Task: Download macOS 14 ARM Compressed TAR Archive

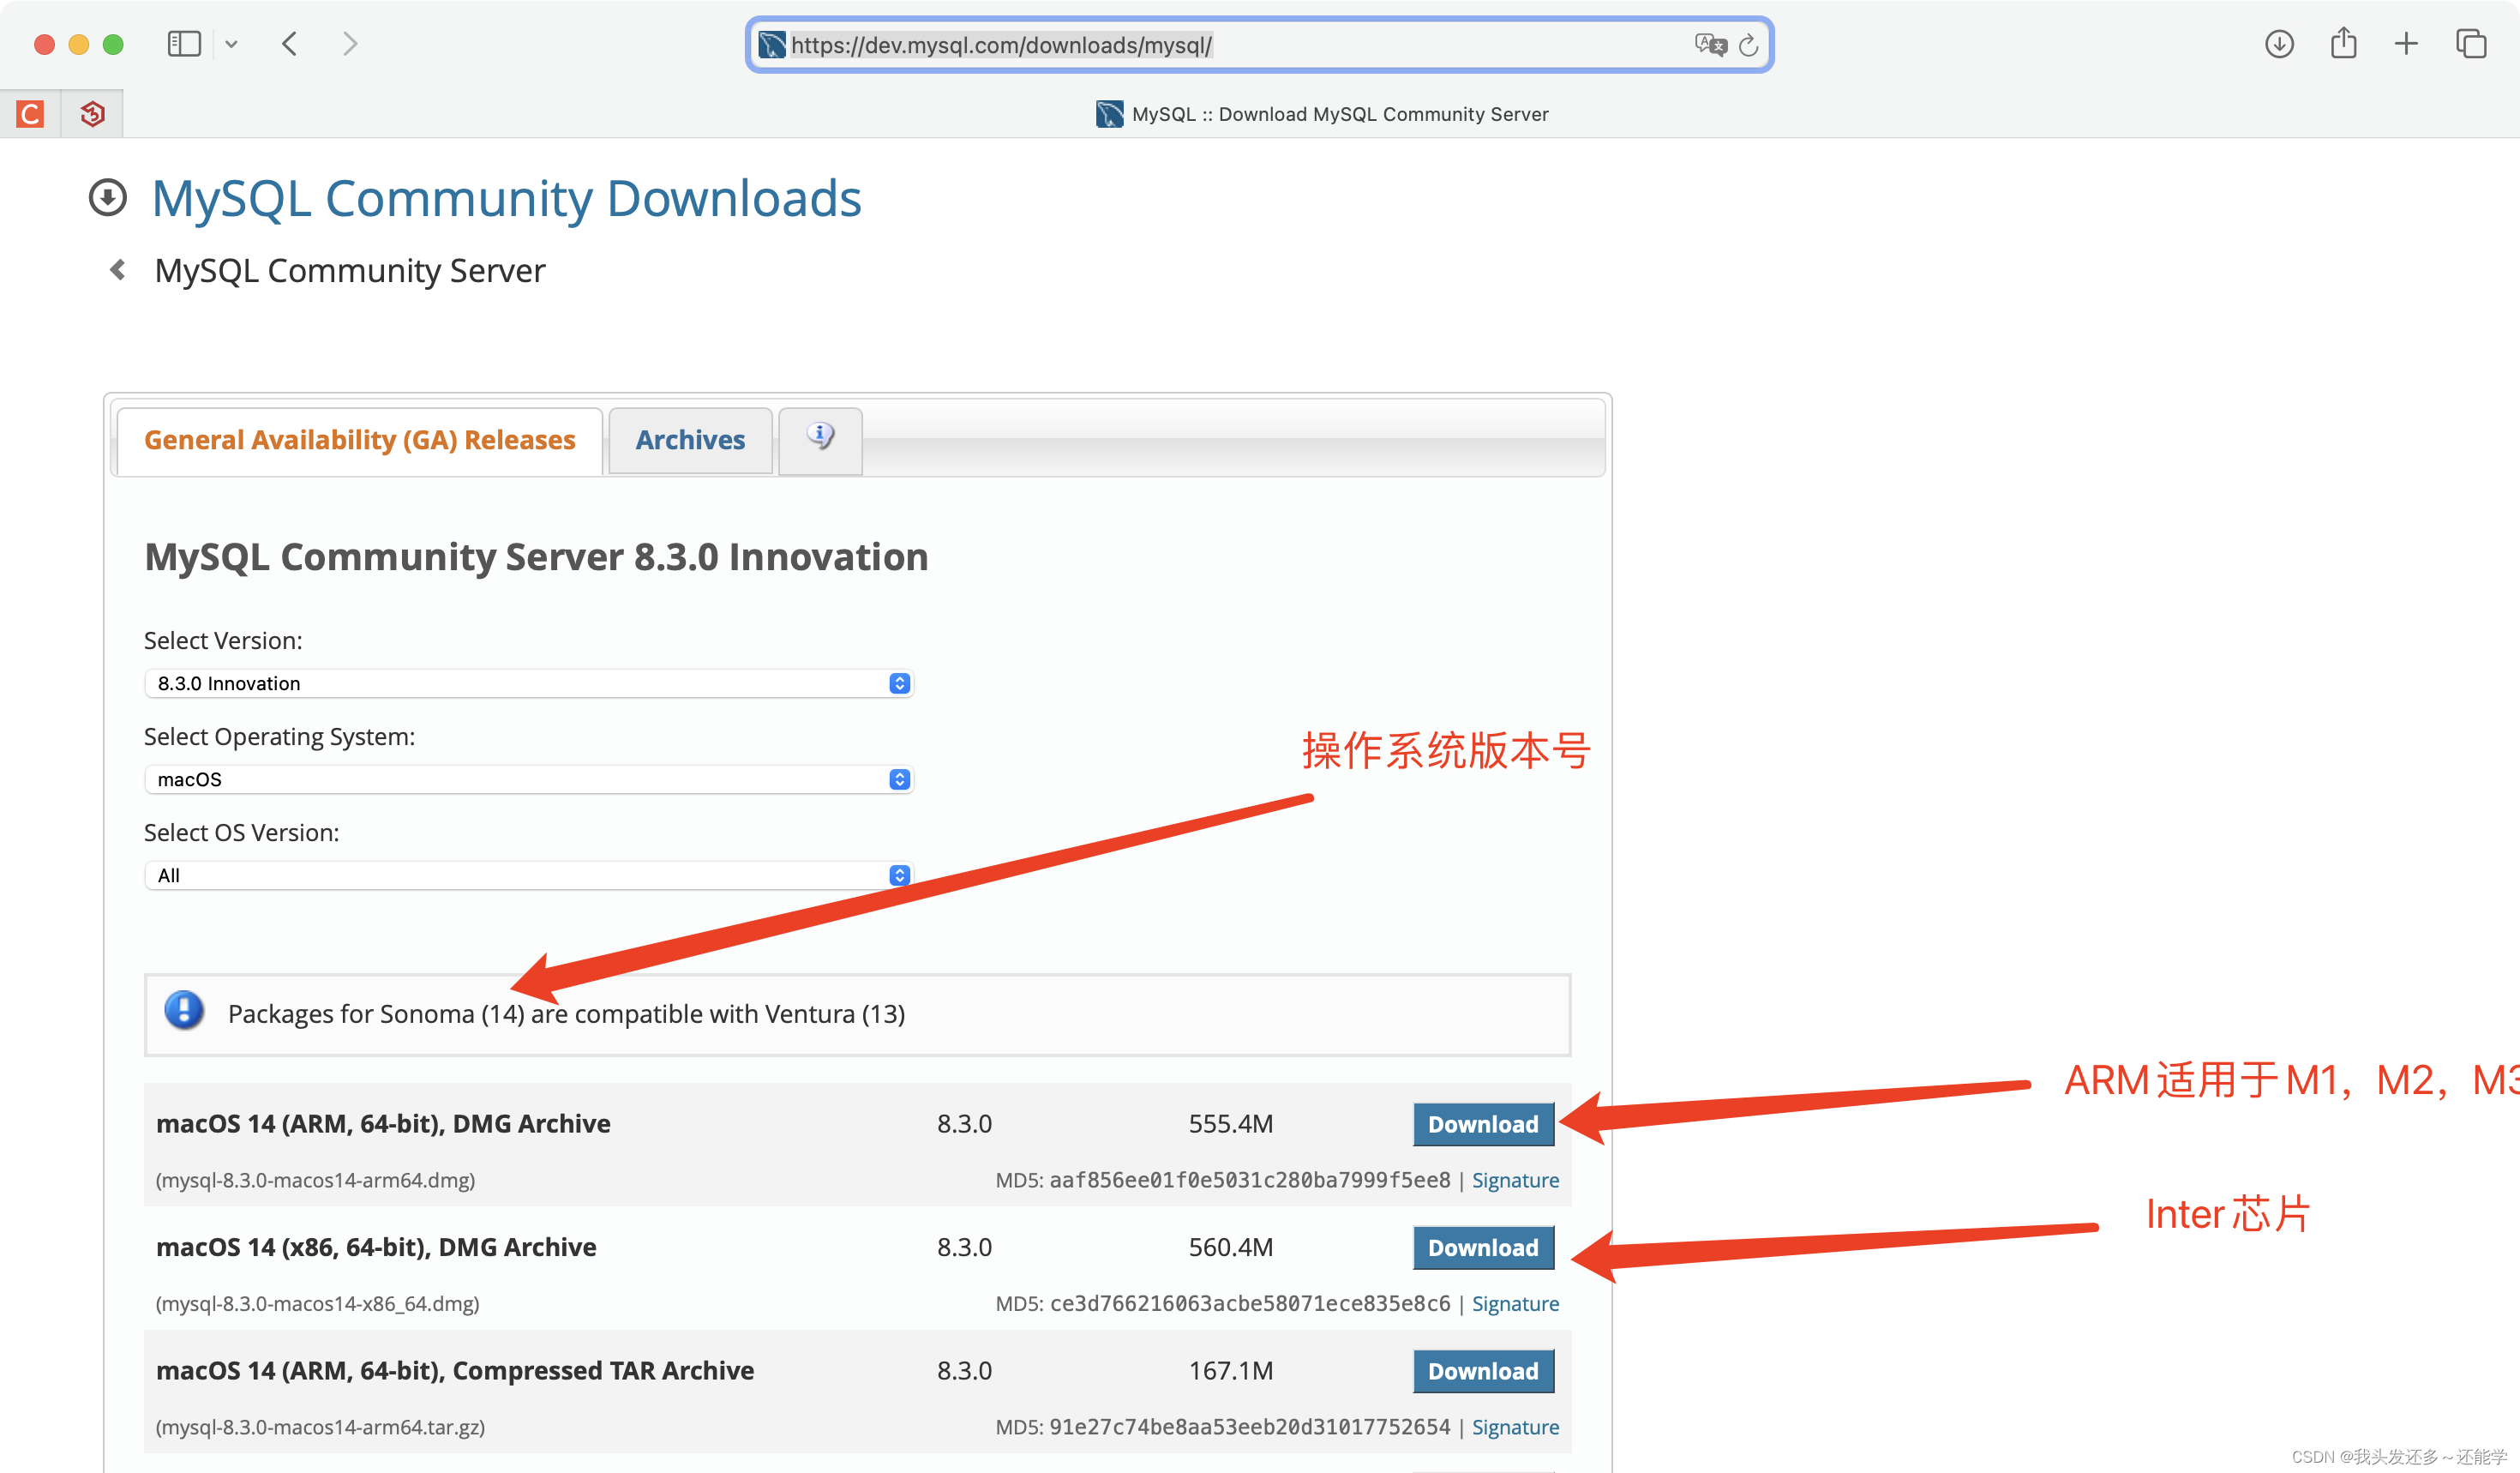Action: click(1483, 1371)
